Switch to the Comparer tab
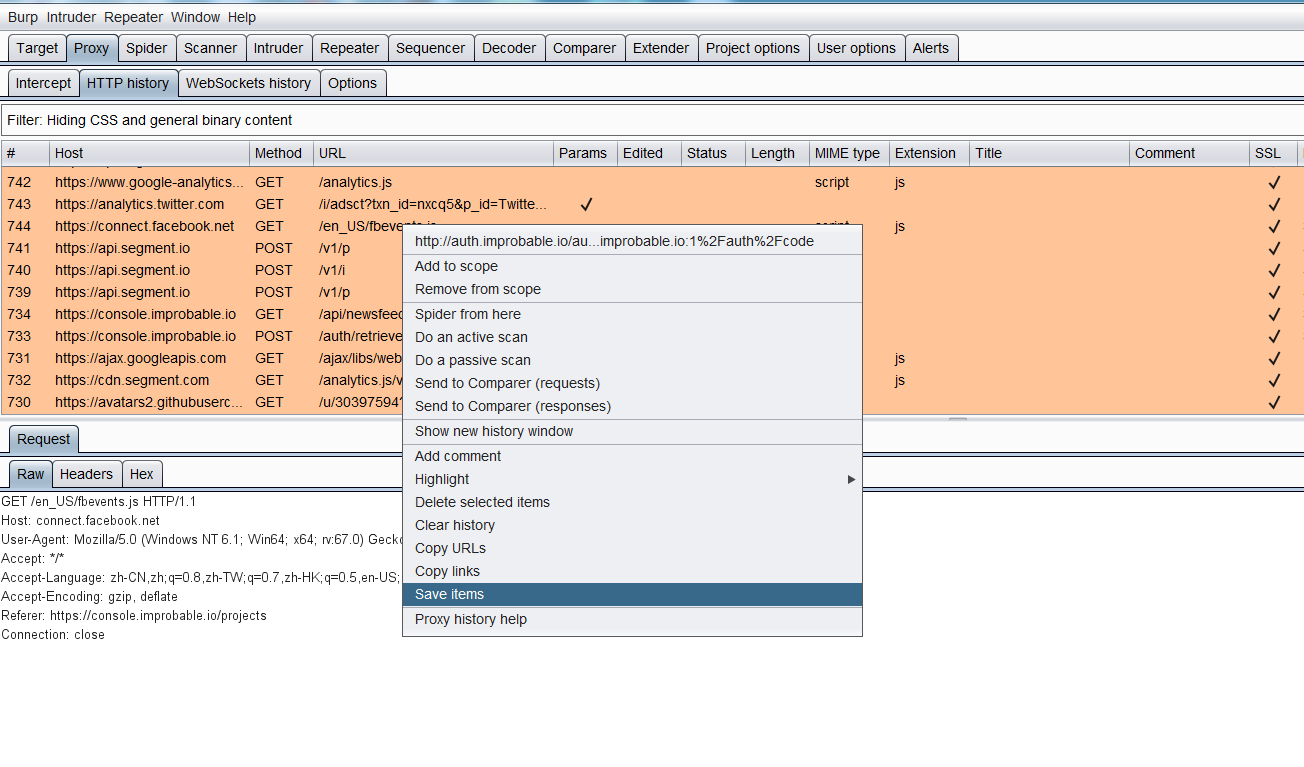 coord(585,48)
